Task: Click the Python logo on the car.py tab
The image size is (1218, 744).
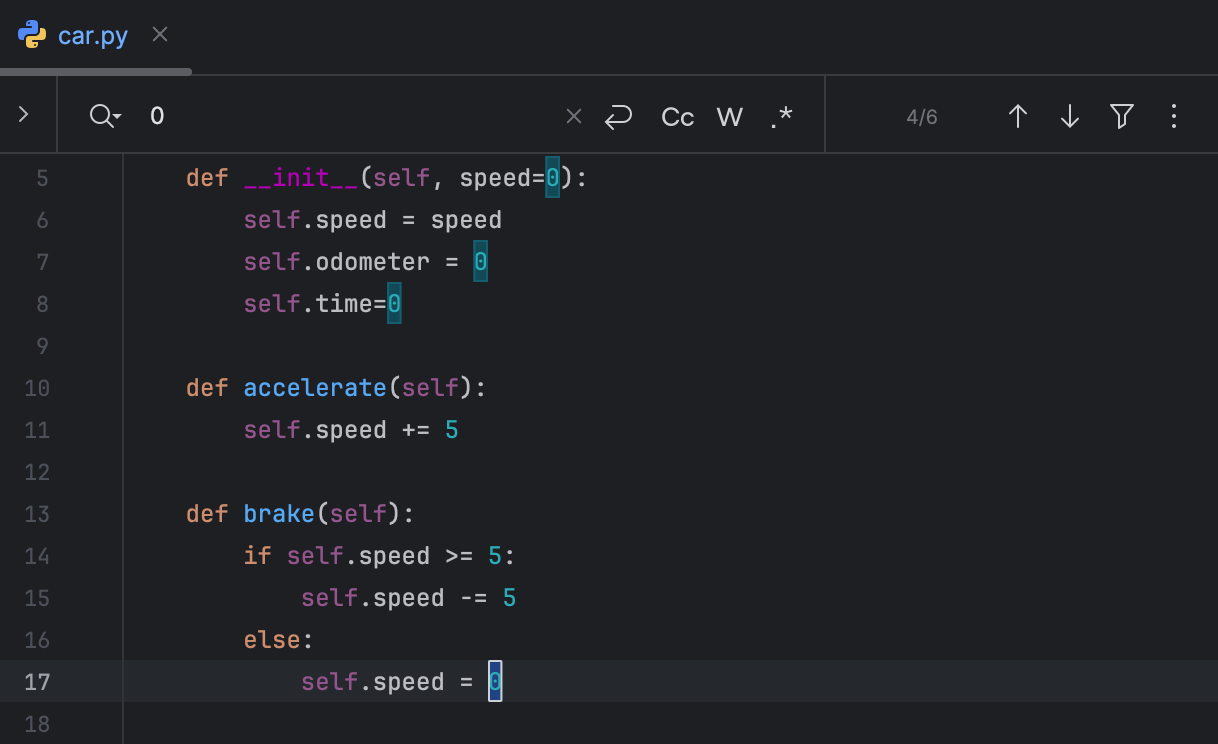Action: [32, 34]
